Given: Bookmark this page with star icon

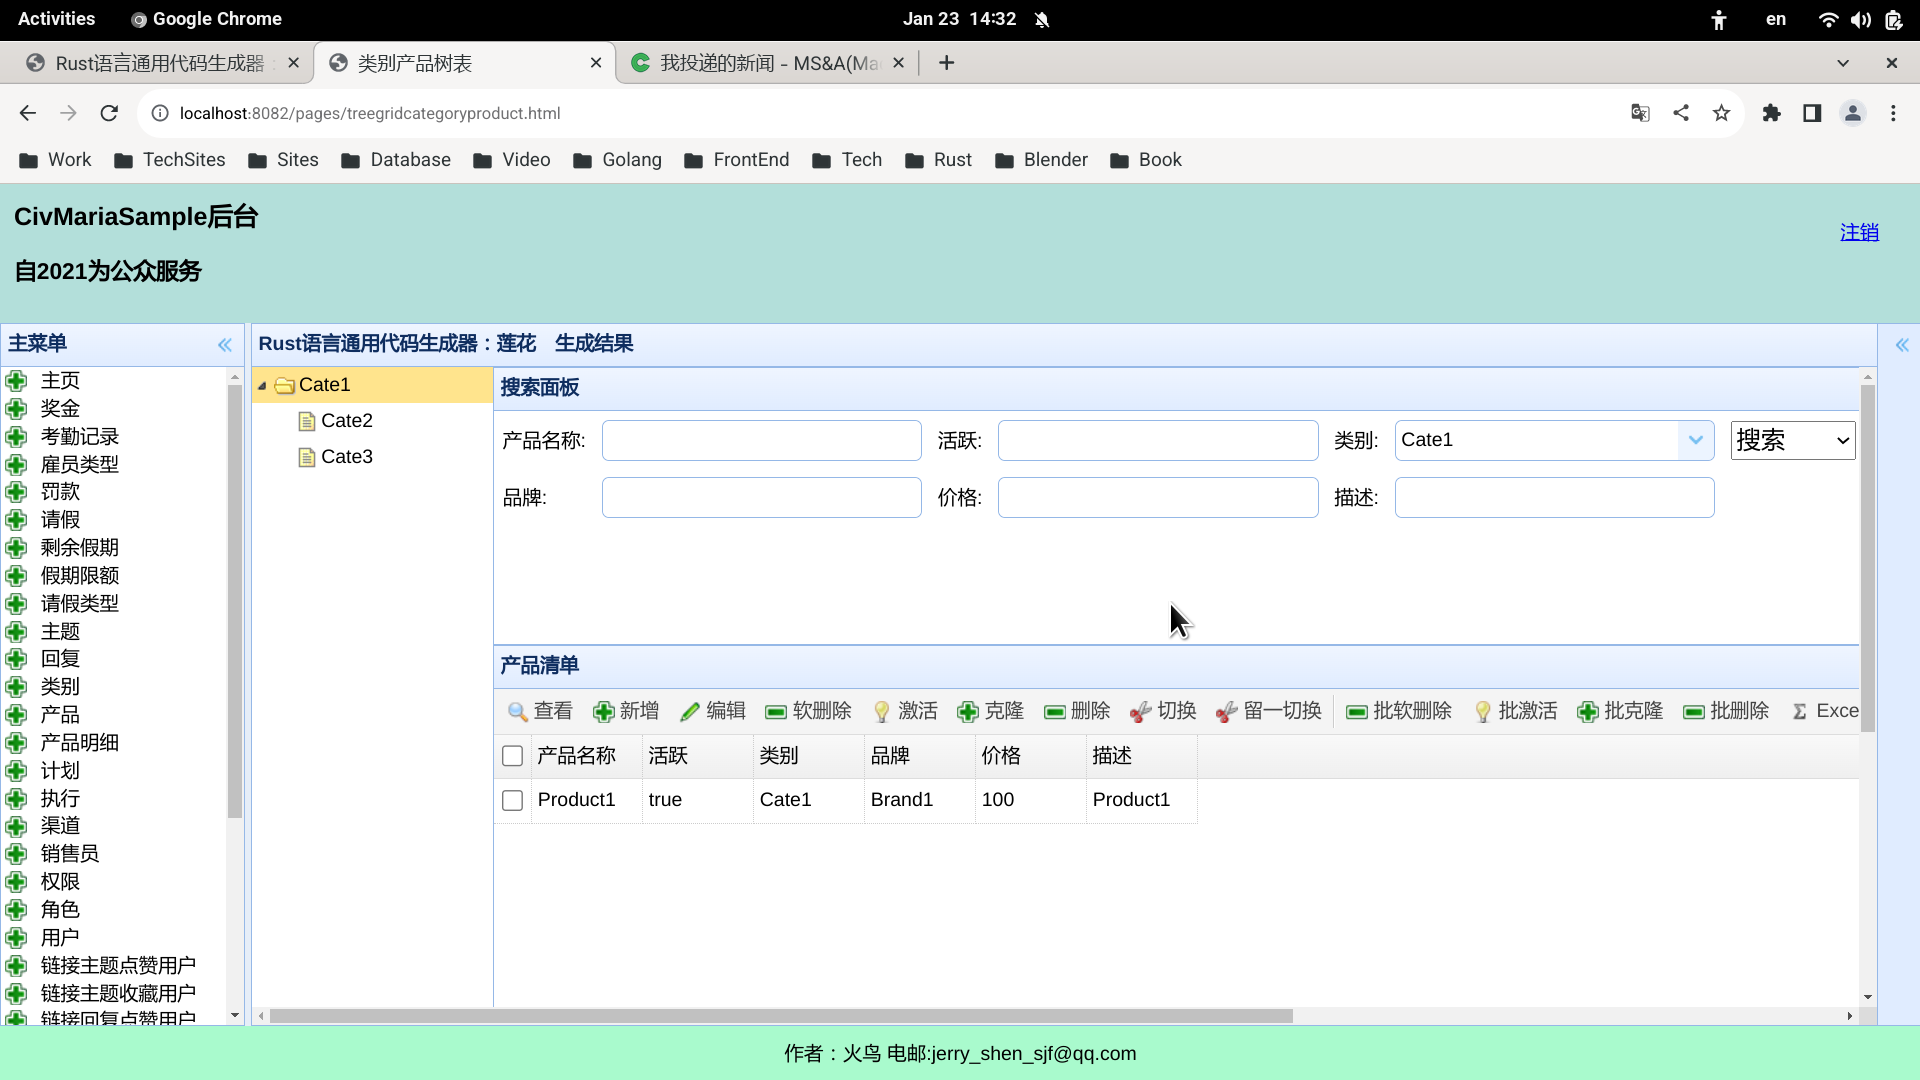Looking at the screenshot, I should 1721,113.
